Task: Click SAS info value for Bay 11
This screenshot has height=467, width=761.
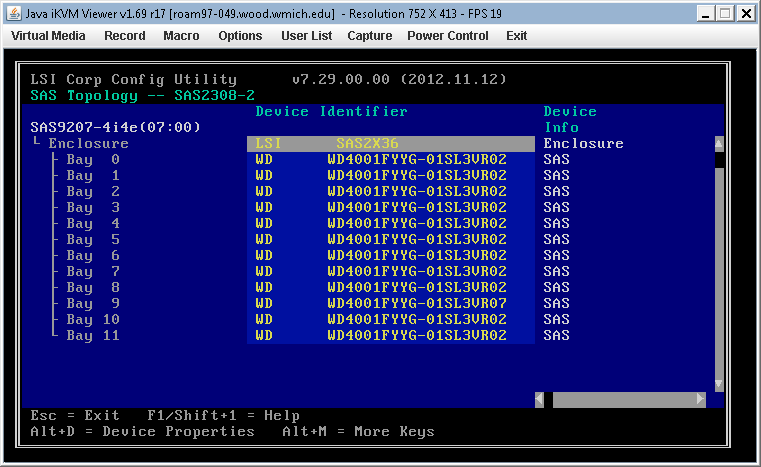Action: pyautogui.click(x=556, y=335)
